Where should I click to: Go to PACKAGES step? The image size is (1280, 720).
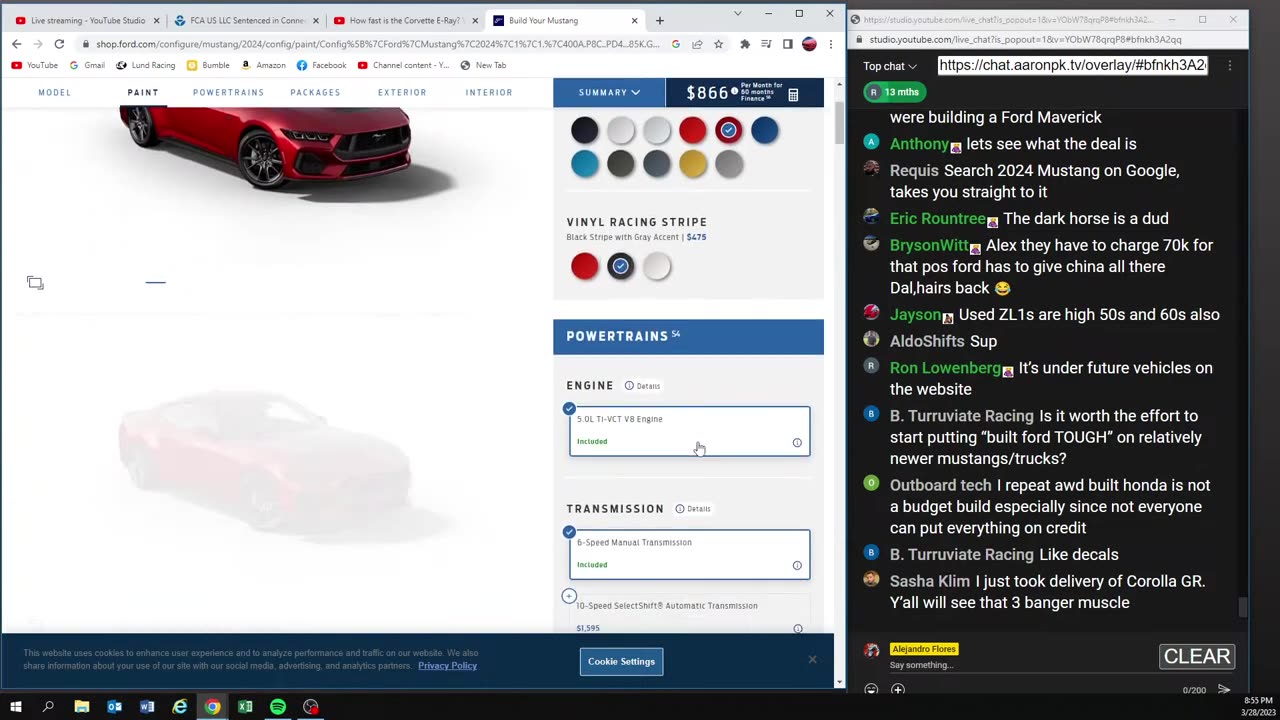coord(315,92)
